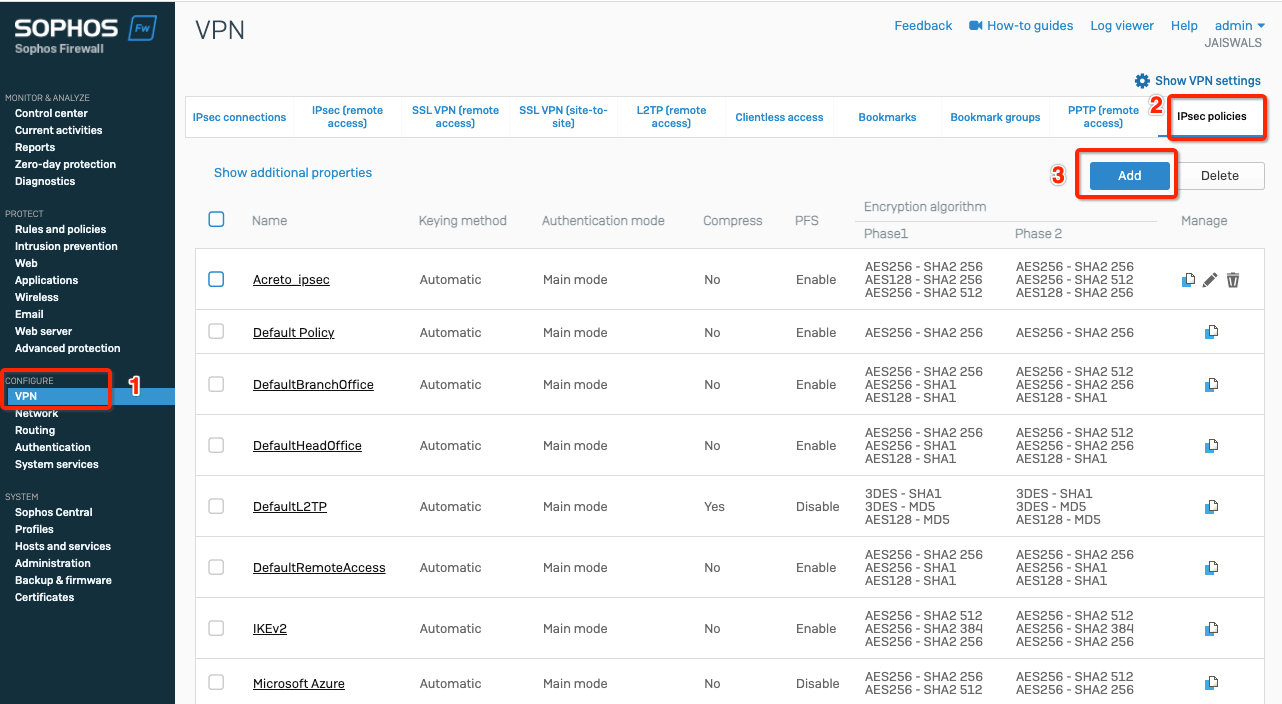Open the PPTP (remote access) tab
1282x704 pixels.
point(1103,117)
